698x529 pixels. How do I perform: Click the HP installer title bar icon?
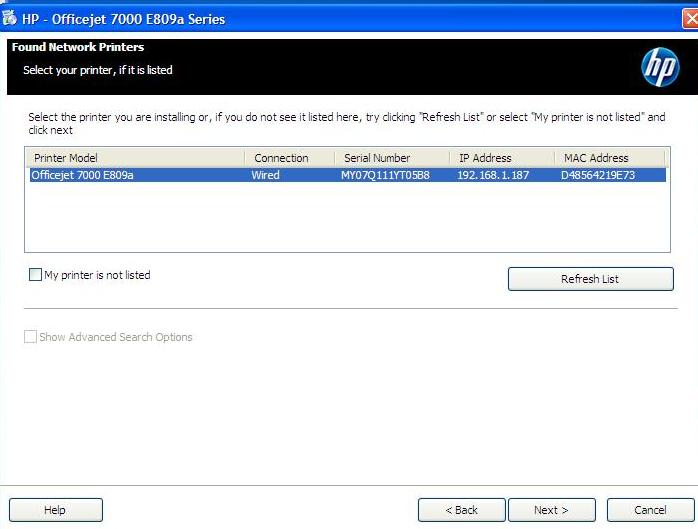pos(9,18)
